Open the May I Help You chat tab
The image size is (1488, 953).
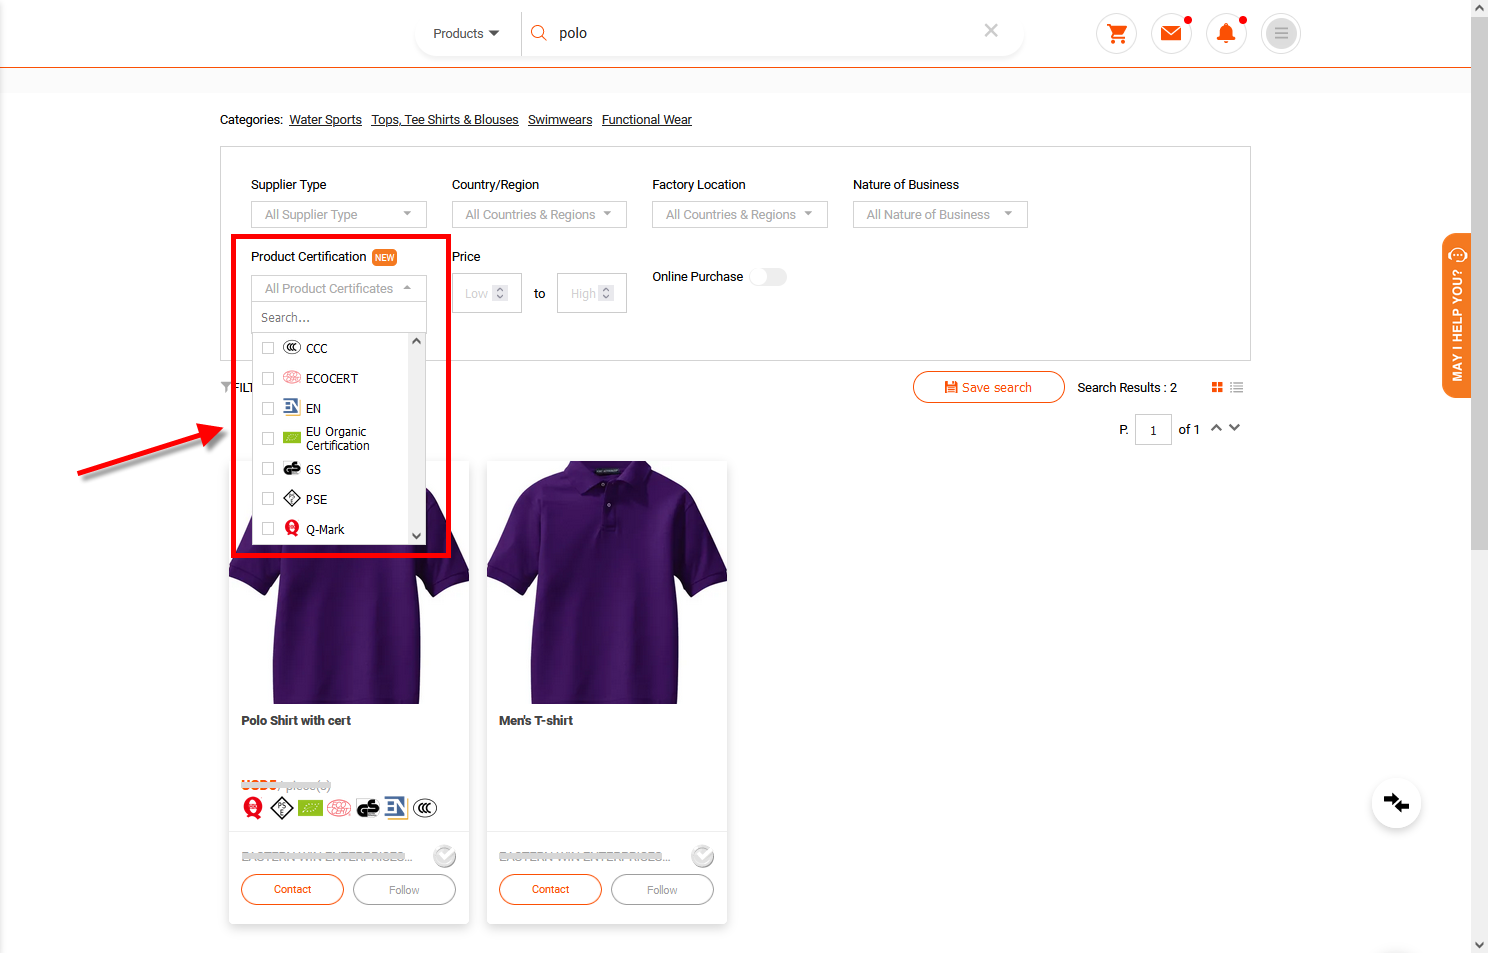[x=1456, y=315]
